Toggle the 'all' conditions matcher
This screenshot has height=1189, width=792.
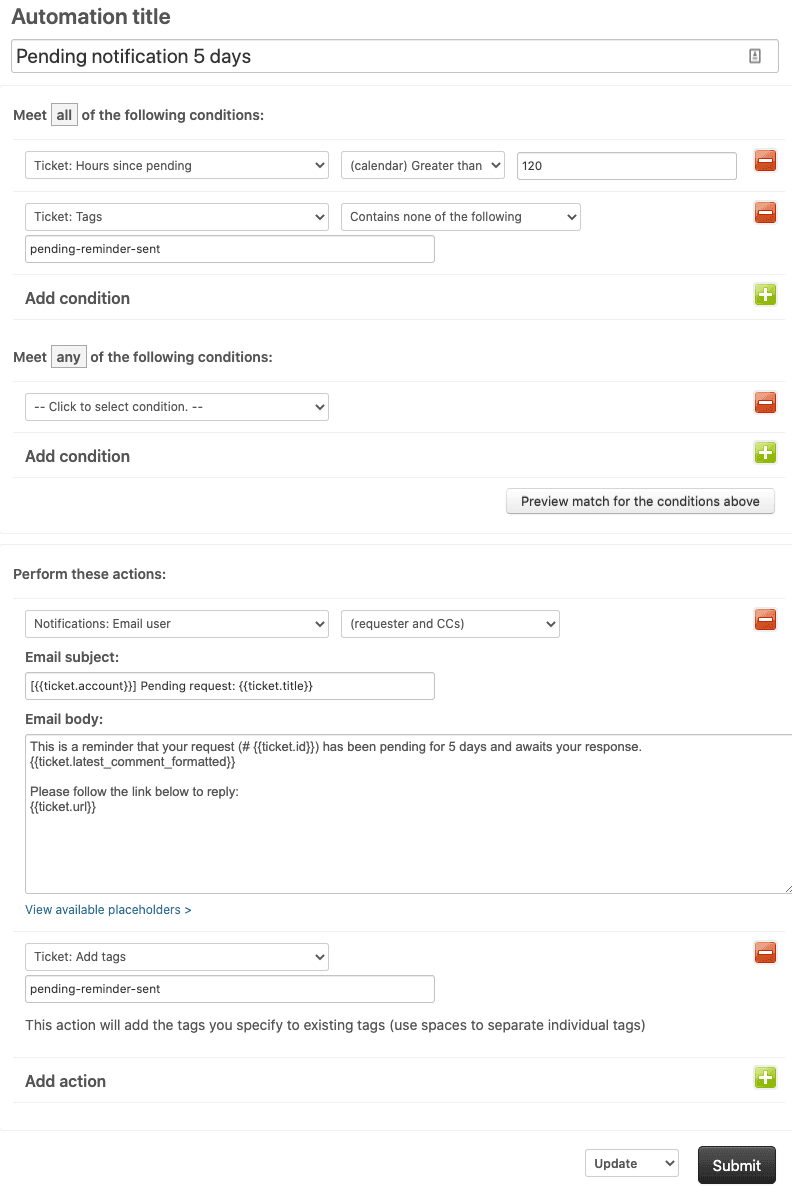point(64,114)
